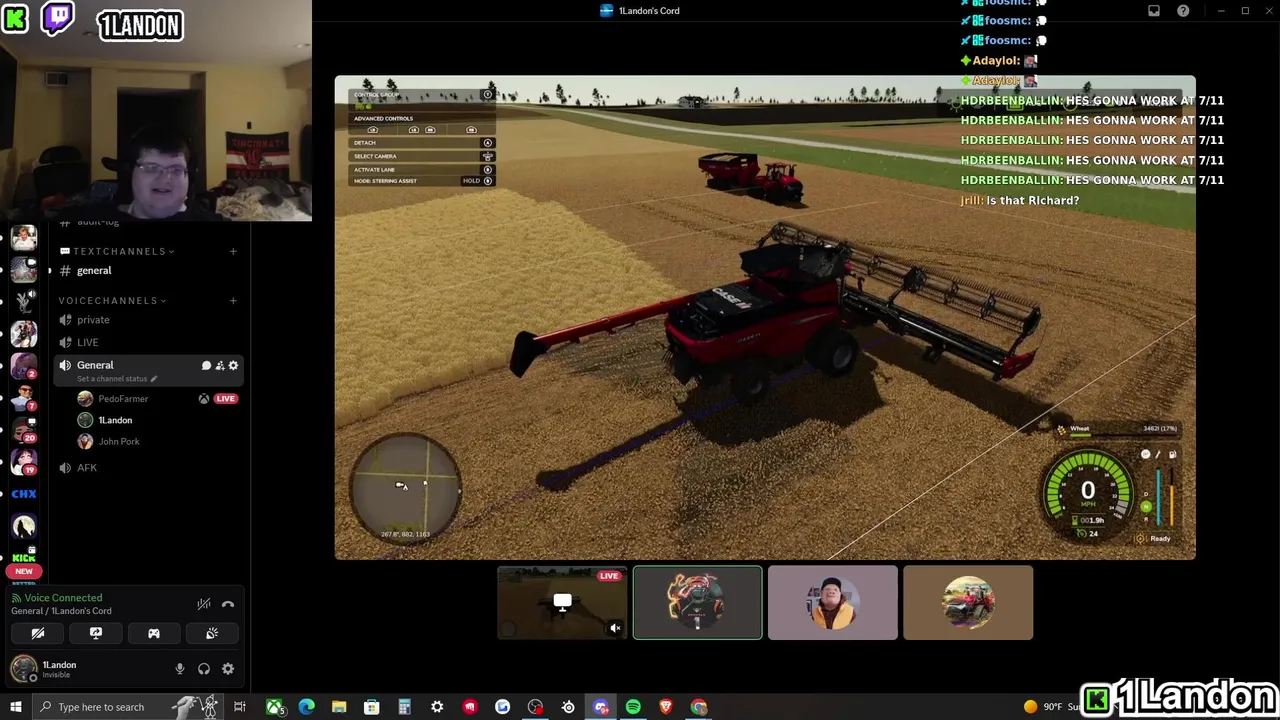1280x720 pixels.
Task: Create invite for General voice channel
Action: coord(220,366)
